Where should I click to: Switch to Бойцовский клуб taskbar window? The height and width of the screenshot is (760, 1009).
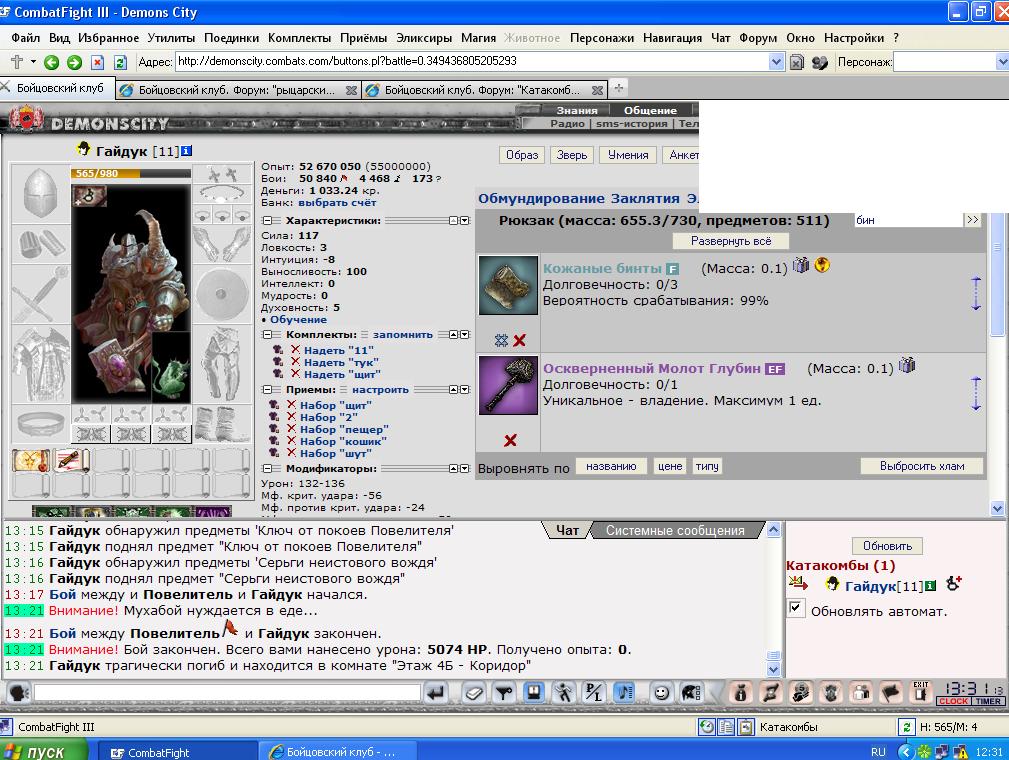click(x=338, y=752)
